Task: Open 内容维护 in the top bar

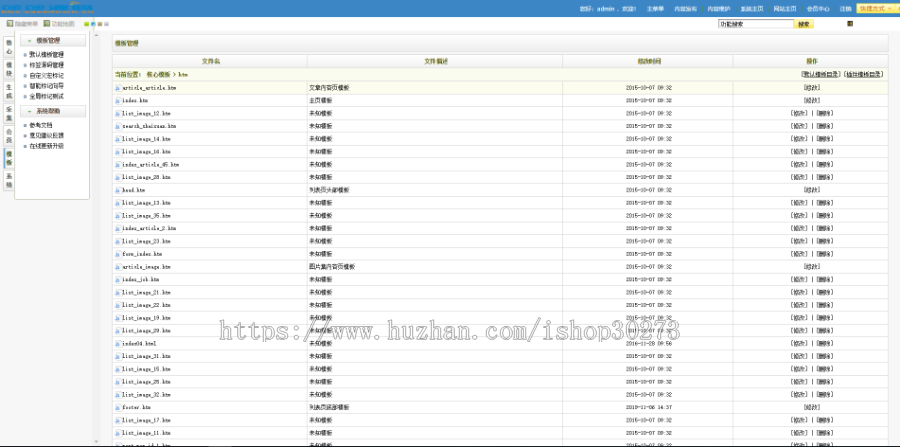Action: (719, 9)
